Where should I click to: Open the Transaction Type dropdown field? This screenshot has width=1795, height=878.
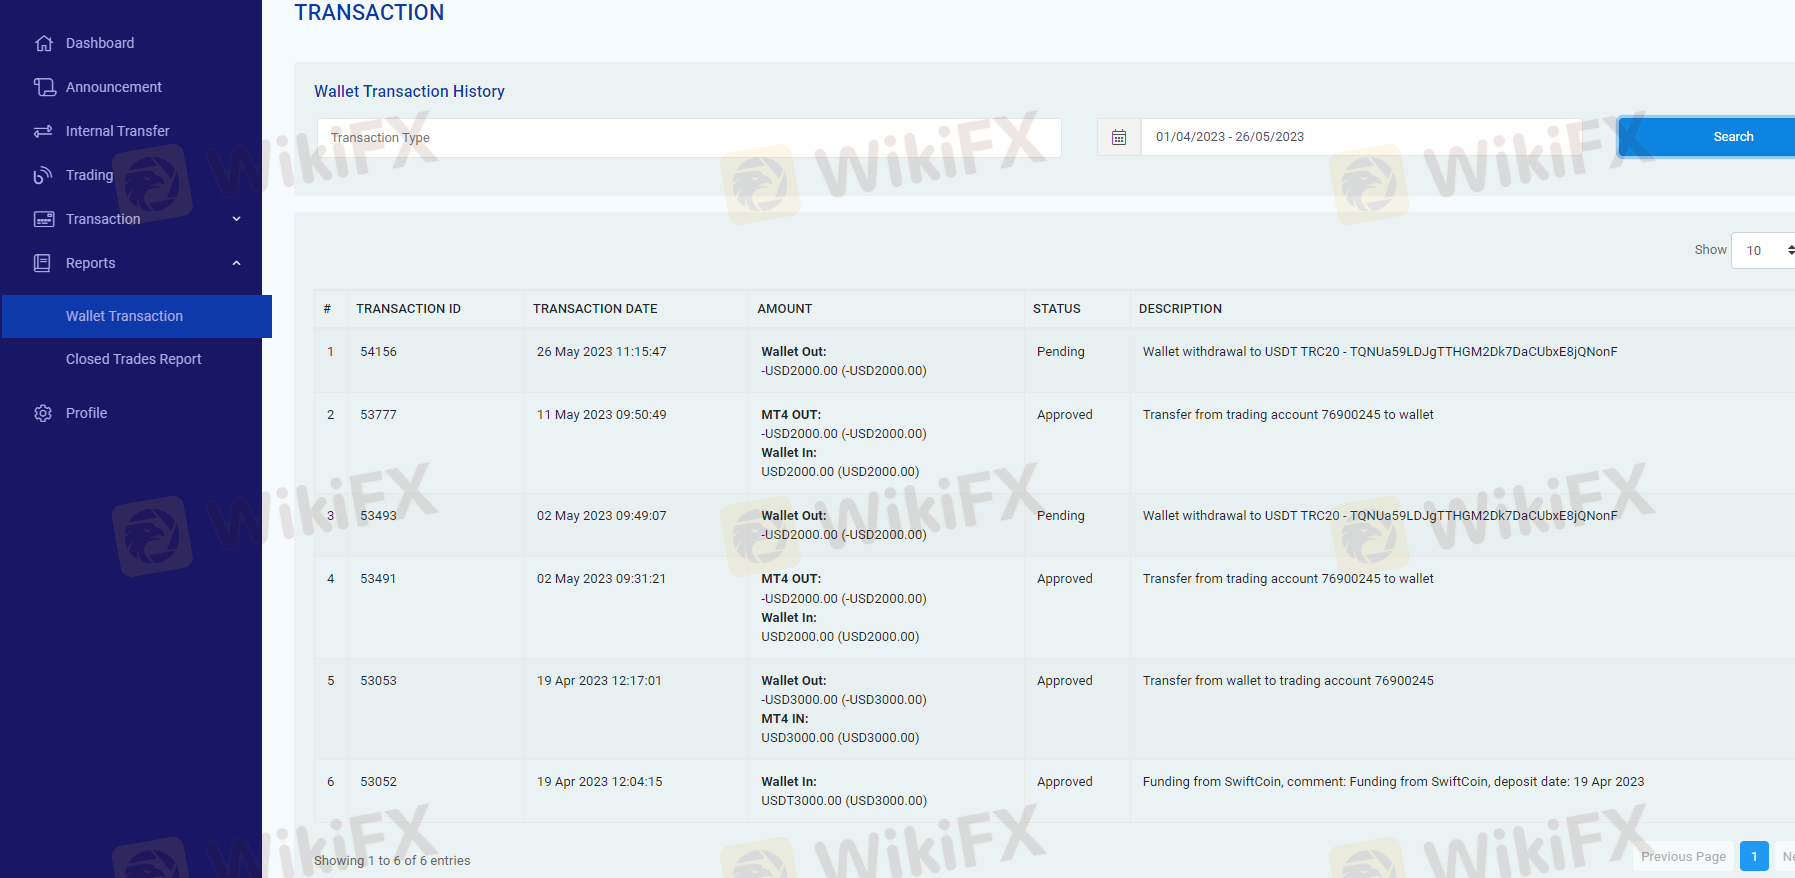tap(689, 138)
